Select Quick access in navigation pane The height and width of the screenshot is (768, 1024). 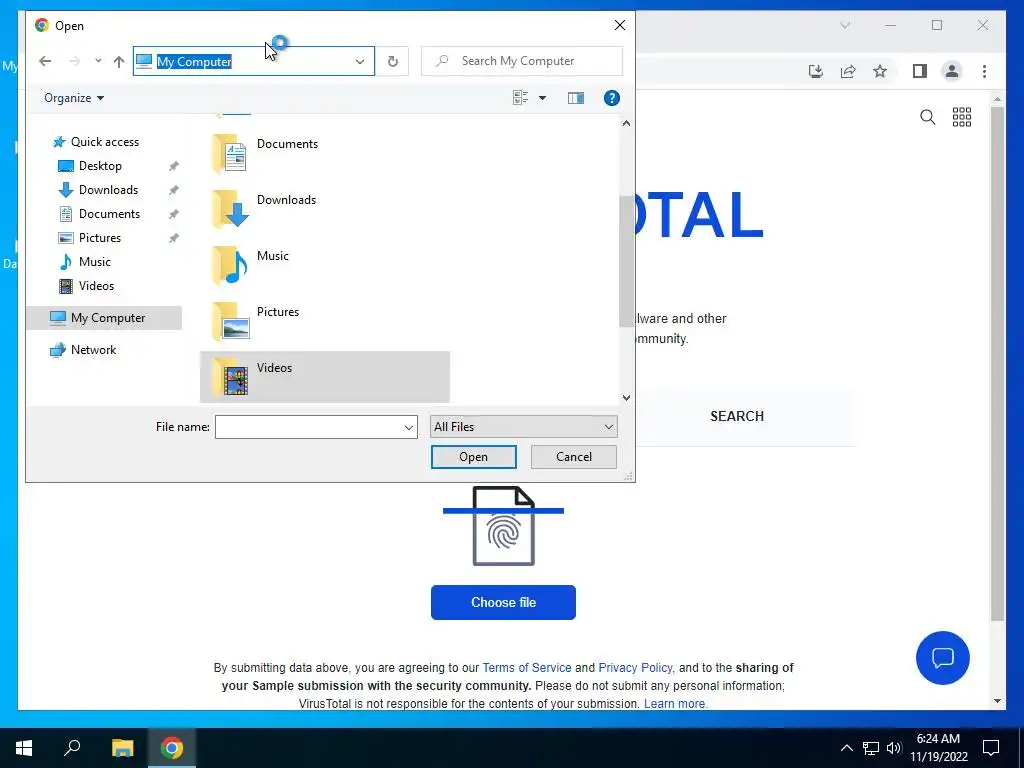tap(104, 142)
